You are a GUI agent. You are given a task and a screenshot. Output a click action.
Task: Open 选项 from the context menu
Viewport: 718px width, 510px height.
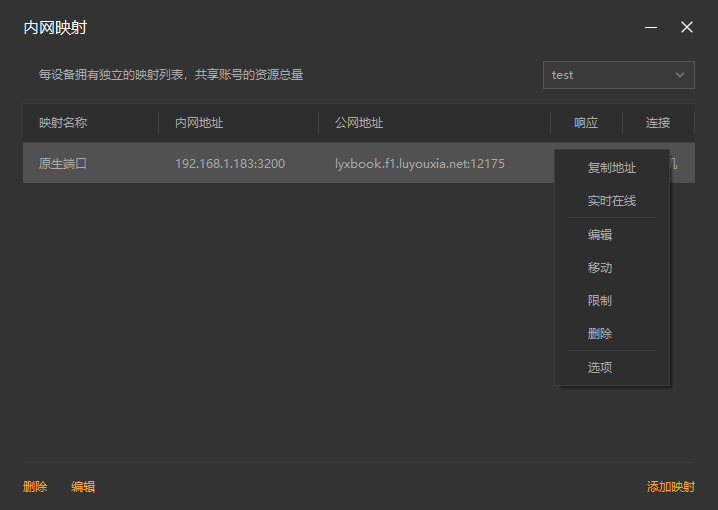[x=600, y=368]
